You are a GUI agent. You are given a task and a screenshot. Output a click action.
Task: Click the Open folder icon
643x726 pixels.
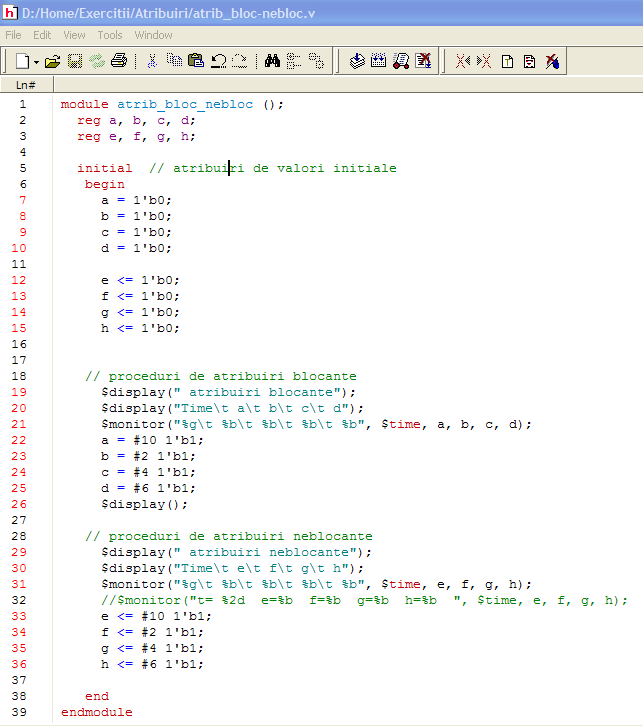[52, 61]
